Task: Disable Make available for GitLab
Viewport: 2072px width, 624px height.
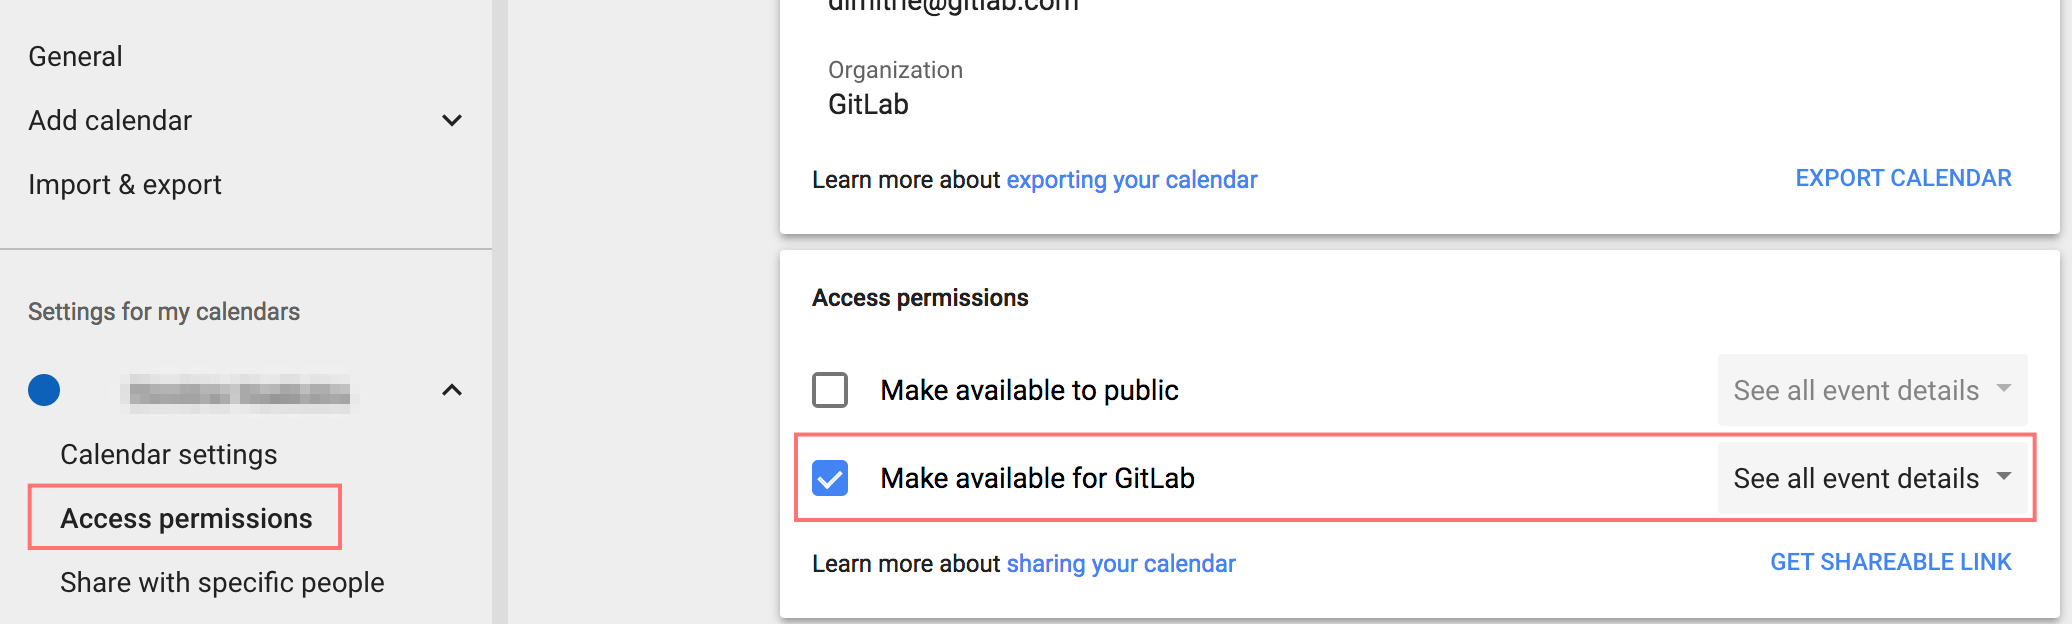Action: coord(829,478)
